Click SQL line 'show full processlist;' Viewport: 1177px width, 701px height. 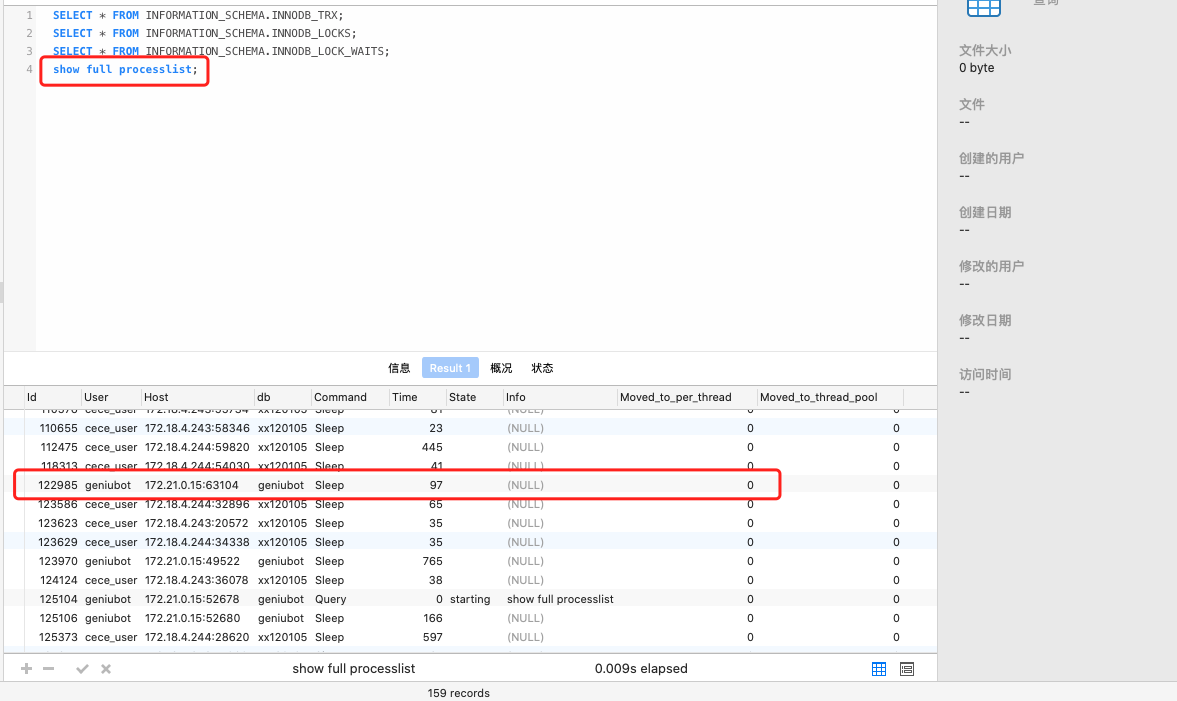pos(125,69)
